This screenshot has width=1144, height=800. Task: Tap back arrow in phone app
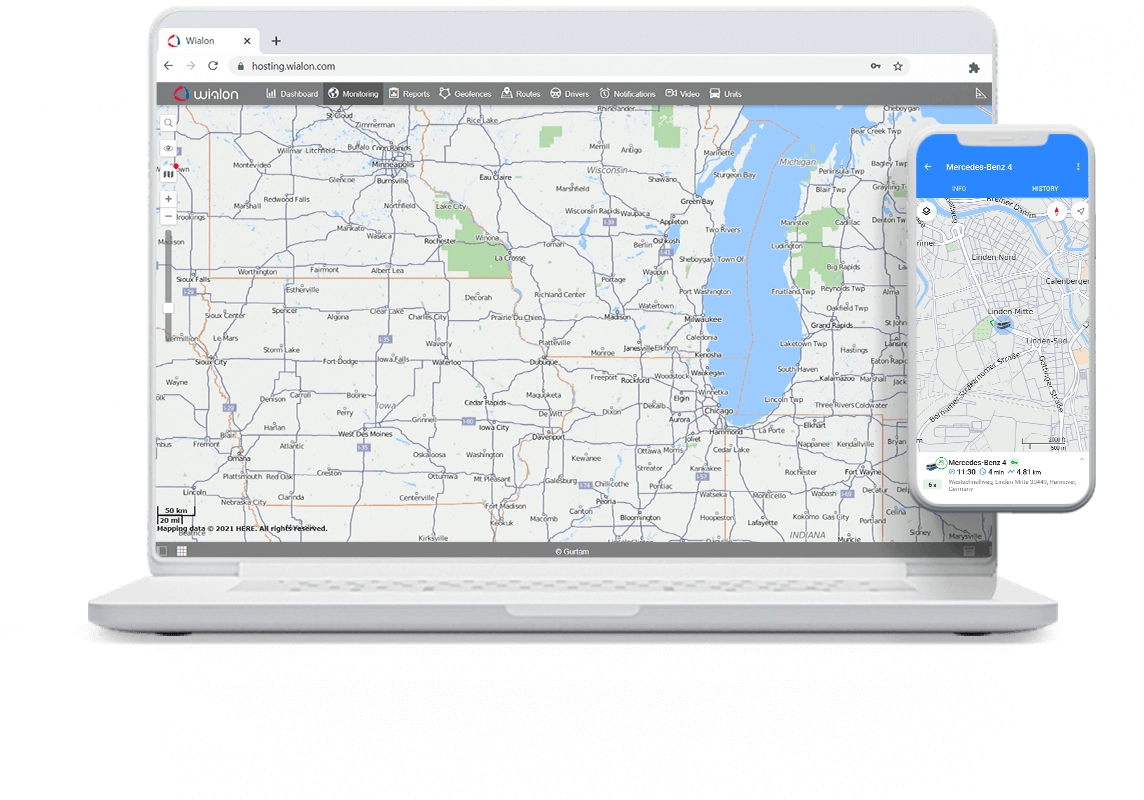pos(928,167)
